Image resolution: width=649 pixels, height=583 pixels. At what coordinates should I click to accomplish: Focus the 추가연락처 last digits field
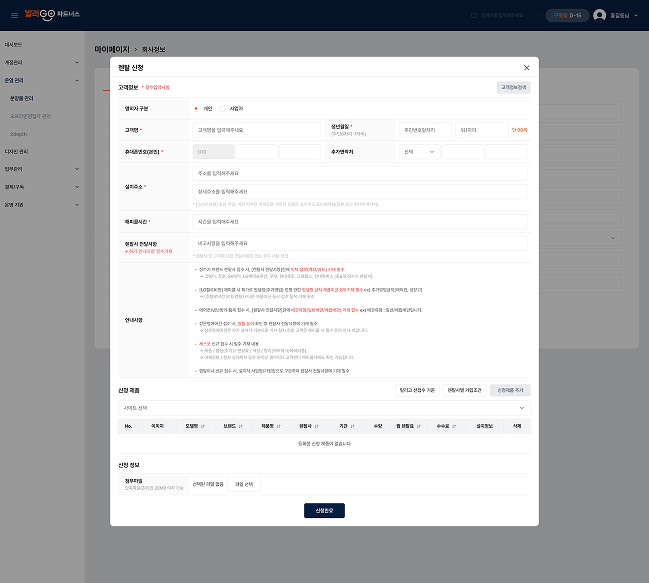click(x=506, y=152)
